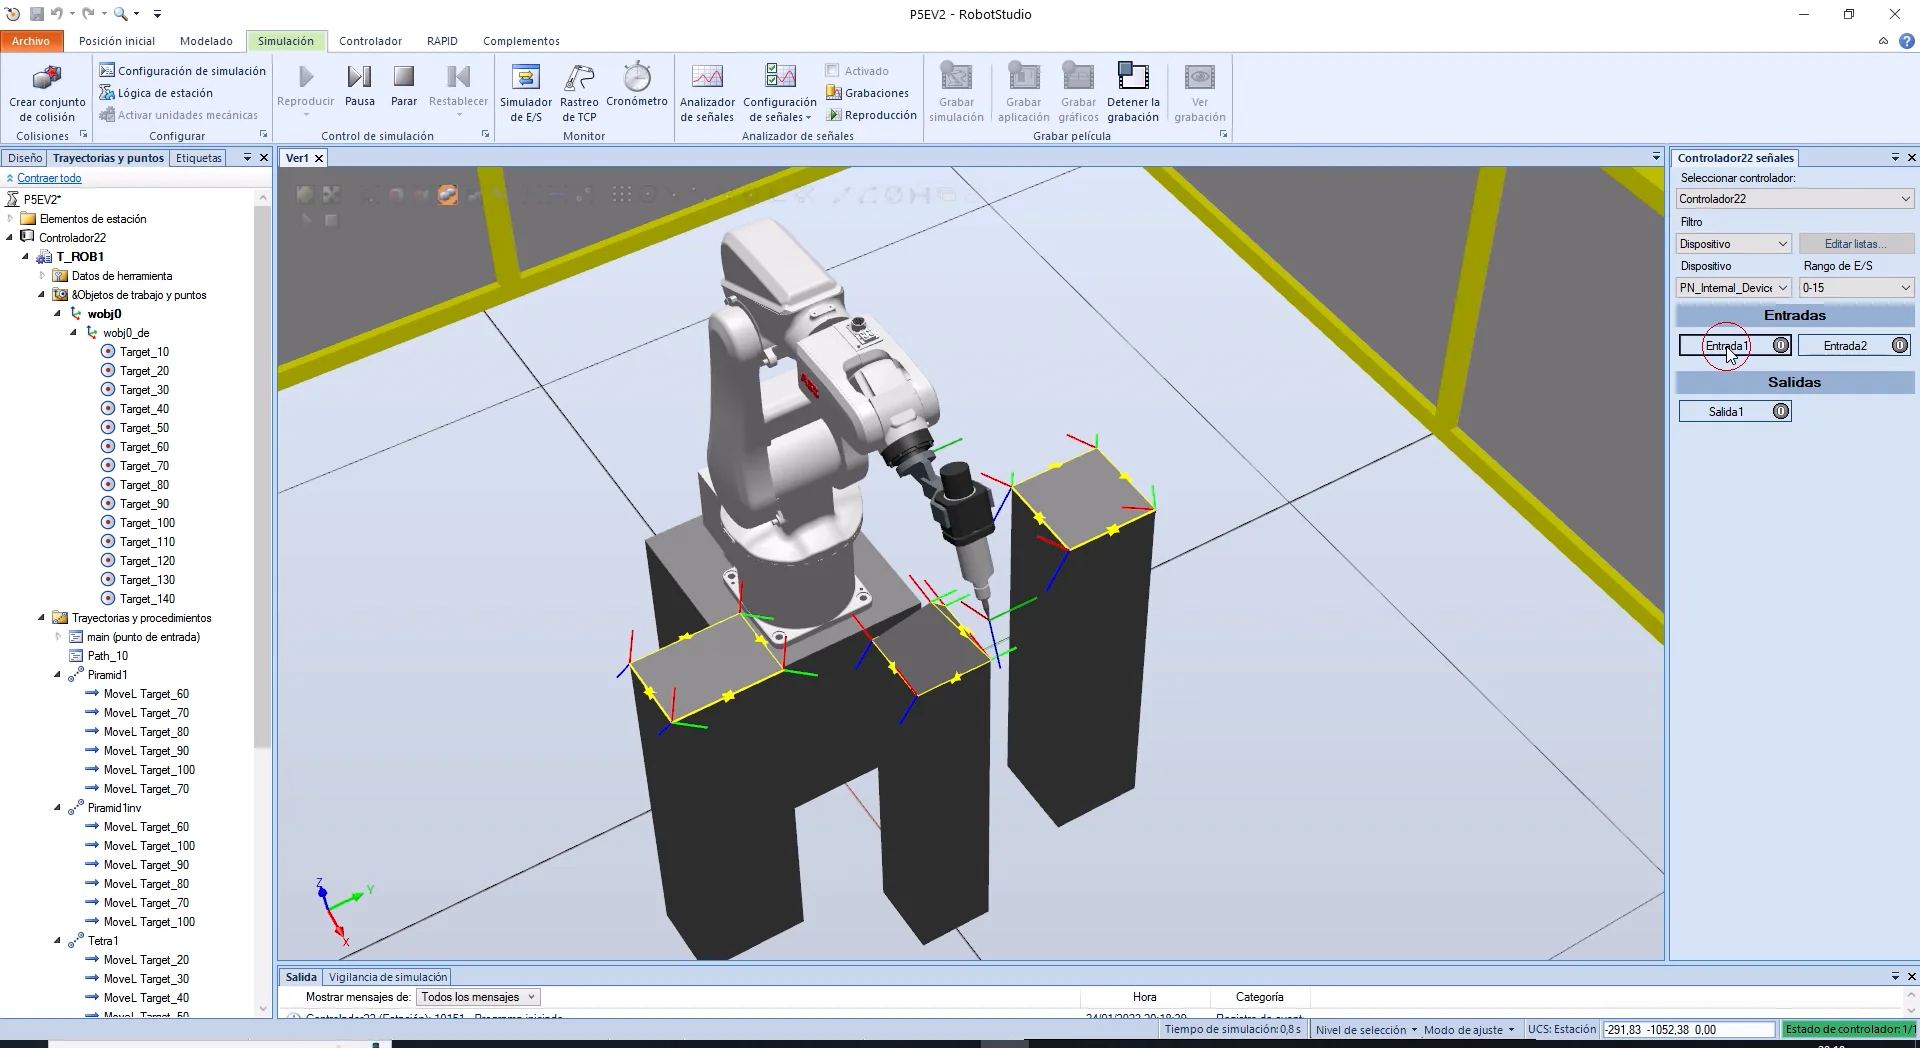
Task: Click Detener la grabación
Action: tap(1133, 93)
